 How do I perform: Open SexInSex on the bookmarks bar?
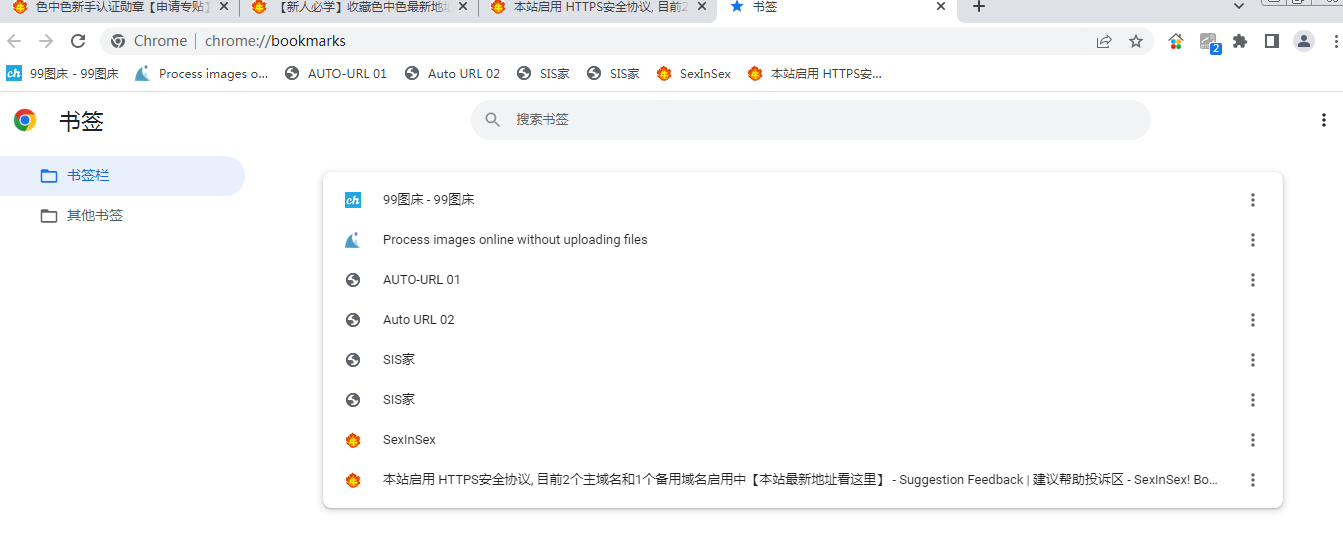[693, 73]
